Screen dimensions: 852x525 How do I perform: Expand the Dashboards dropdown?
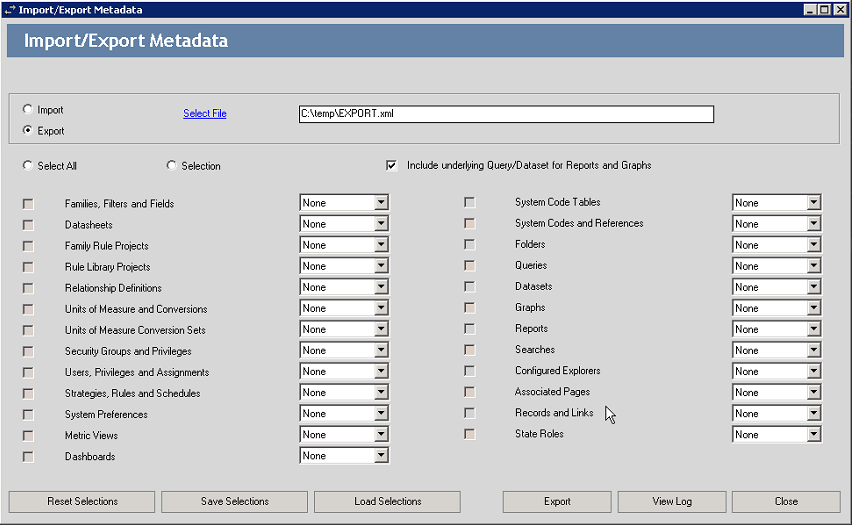click(344, 455)
